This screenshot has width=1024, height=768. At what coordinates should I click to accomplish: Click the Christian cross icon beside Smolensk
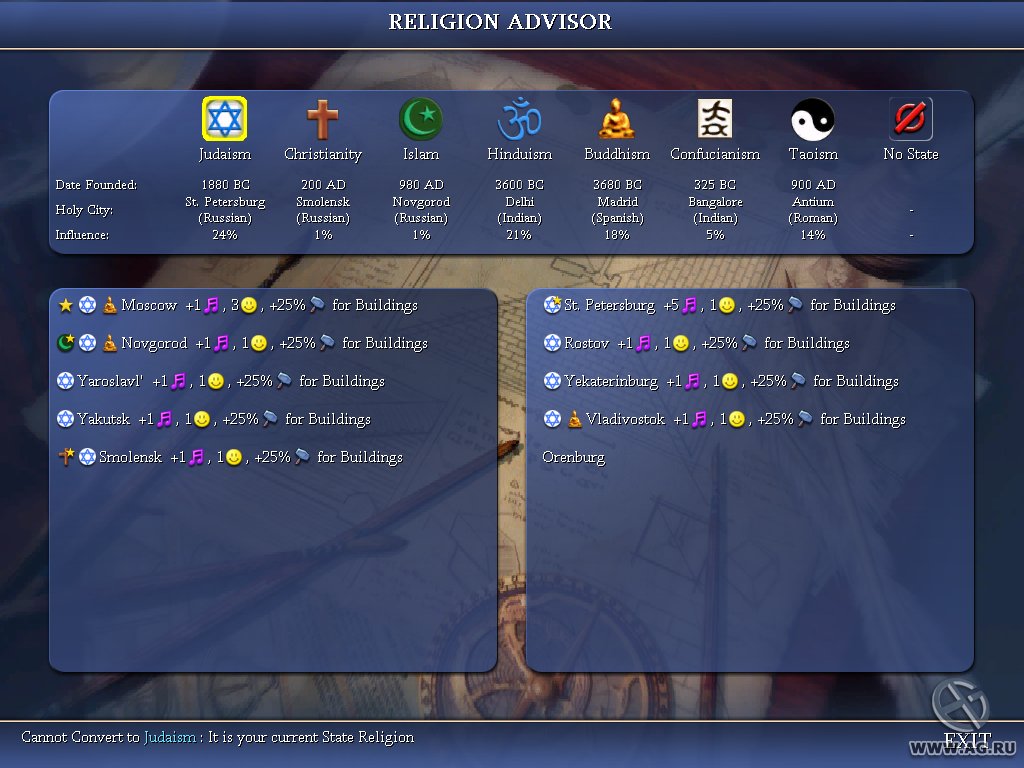point(66,457)
